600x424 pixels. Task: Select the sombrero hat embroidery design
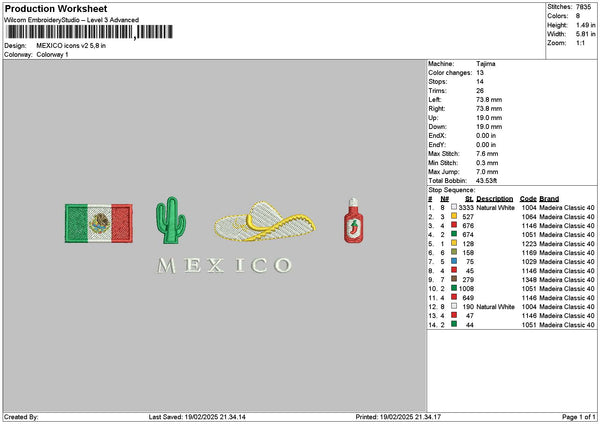[x=265, y=222]
